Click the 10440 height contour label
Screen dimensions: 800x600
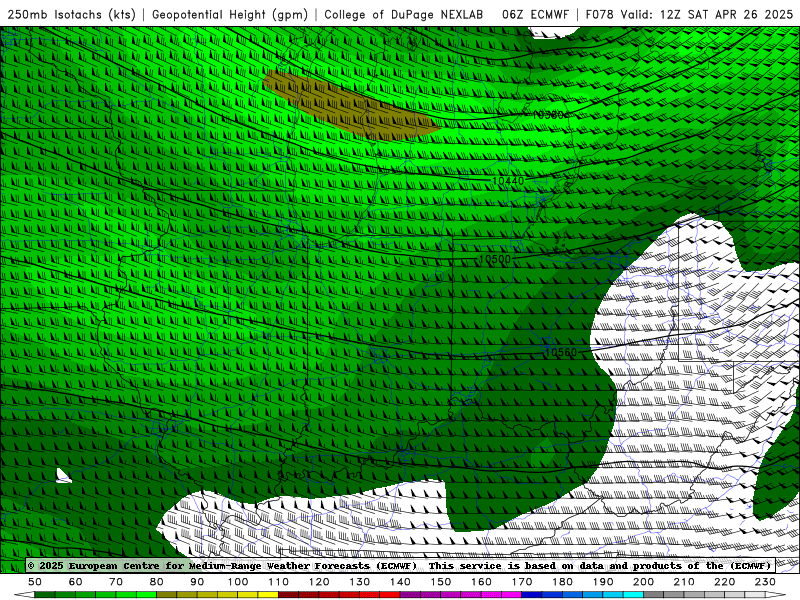tap(508, 181)
